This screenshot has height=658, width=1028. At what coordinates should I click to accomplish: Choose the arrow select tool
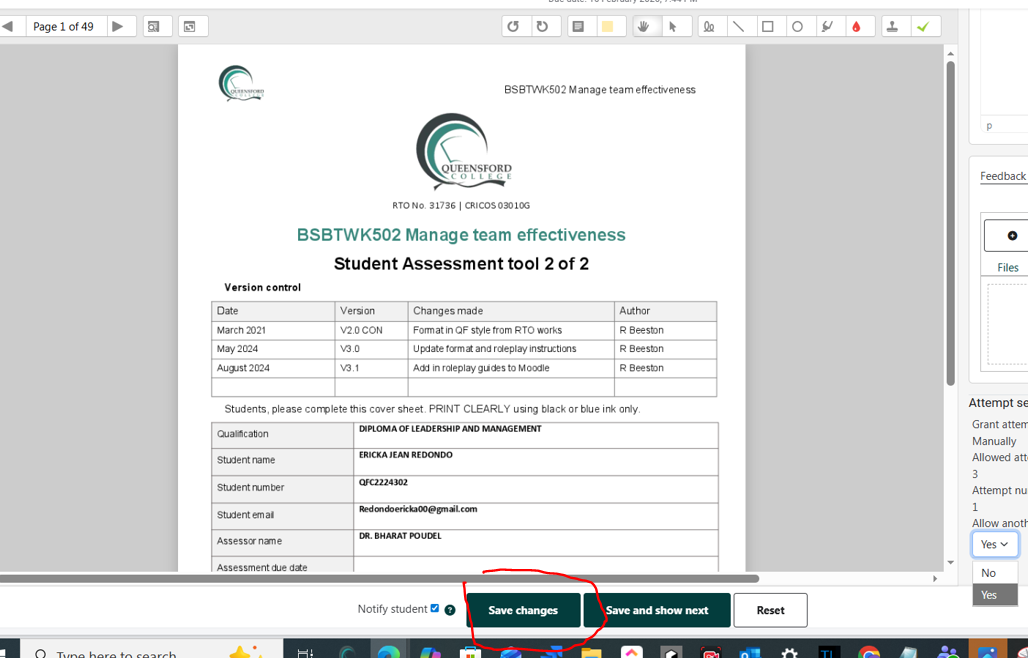(673, 26)
